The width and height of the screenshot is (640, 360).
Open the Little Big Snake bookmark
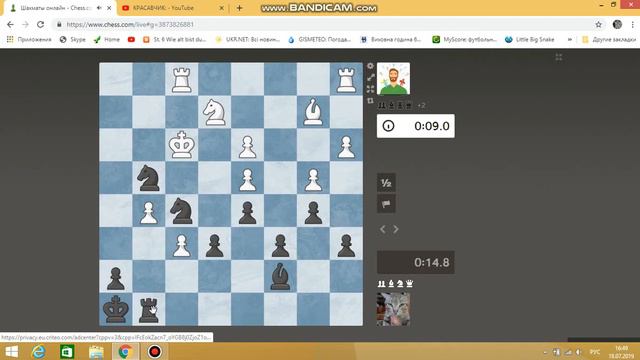click(530, 40)
